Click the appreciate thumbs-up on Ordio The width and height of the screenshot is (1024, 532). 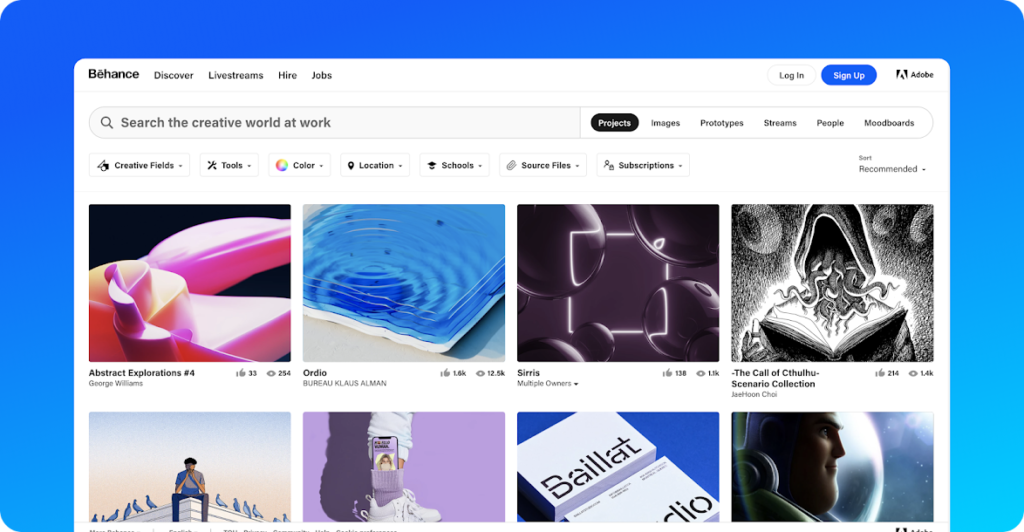click(x=445, y=373)
